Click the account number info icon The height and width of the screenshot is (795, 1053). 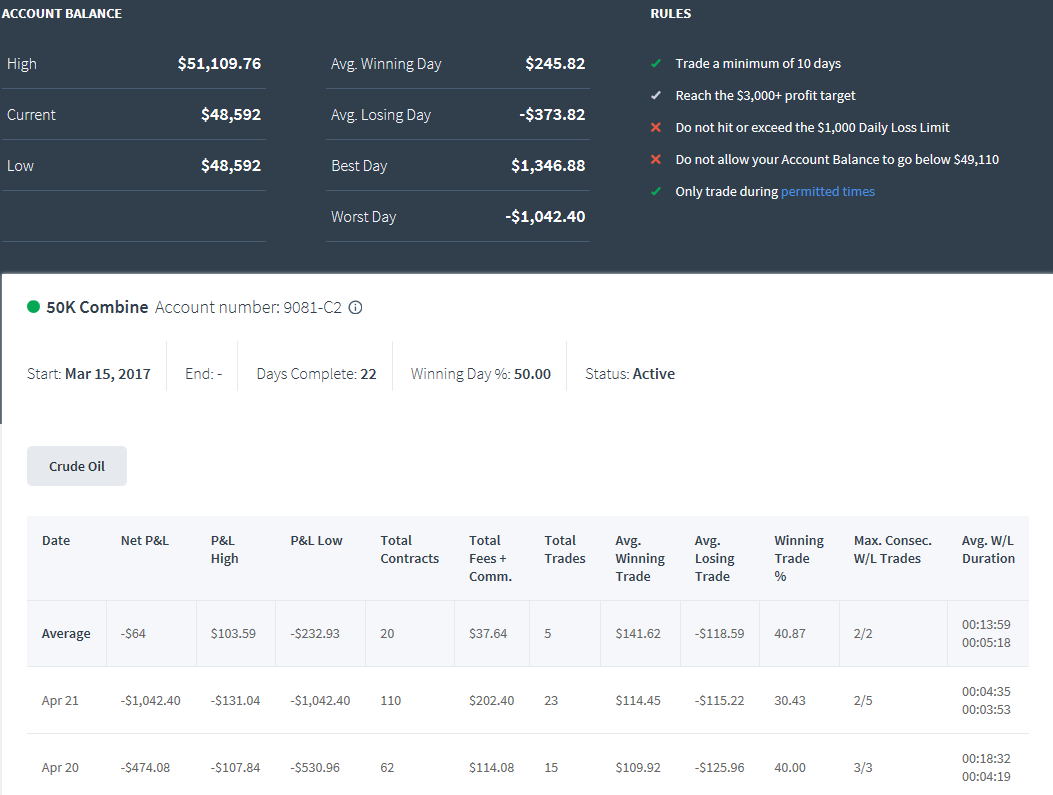click(x=355, y=308)
